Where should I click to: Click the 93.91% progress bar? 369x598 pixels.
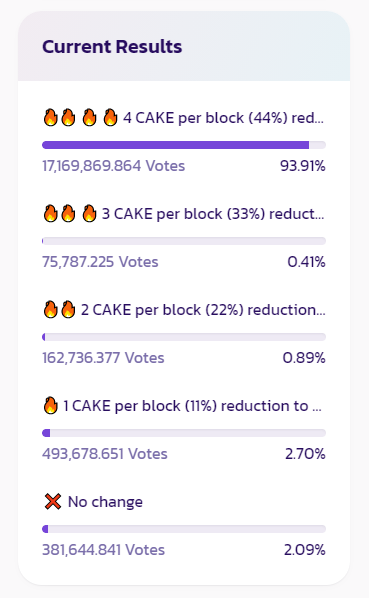[184, 145]
